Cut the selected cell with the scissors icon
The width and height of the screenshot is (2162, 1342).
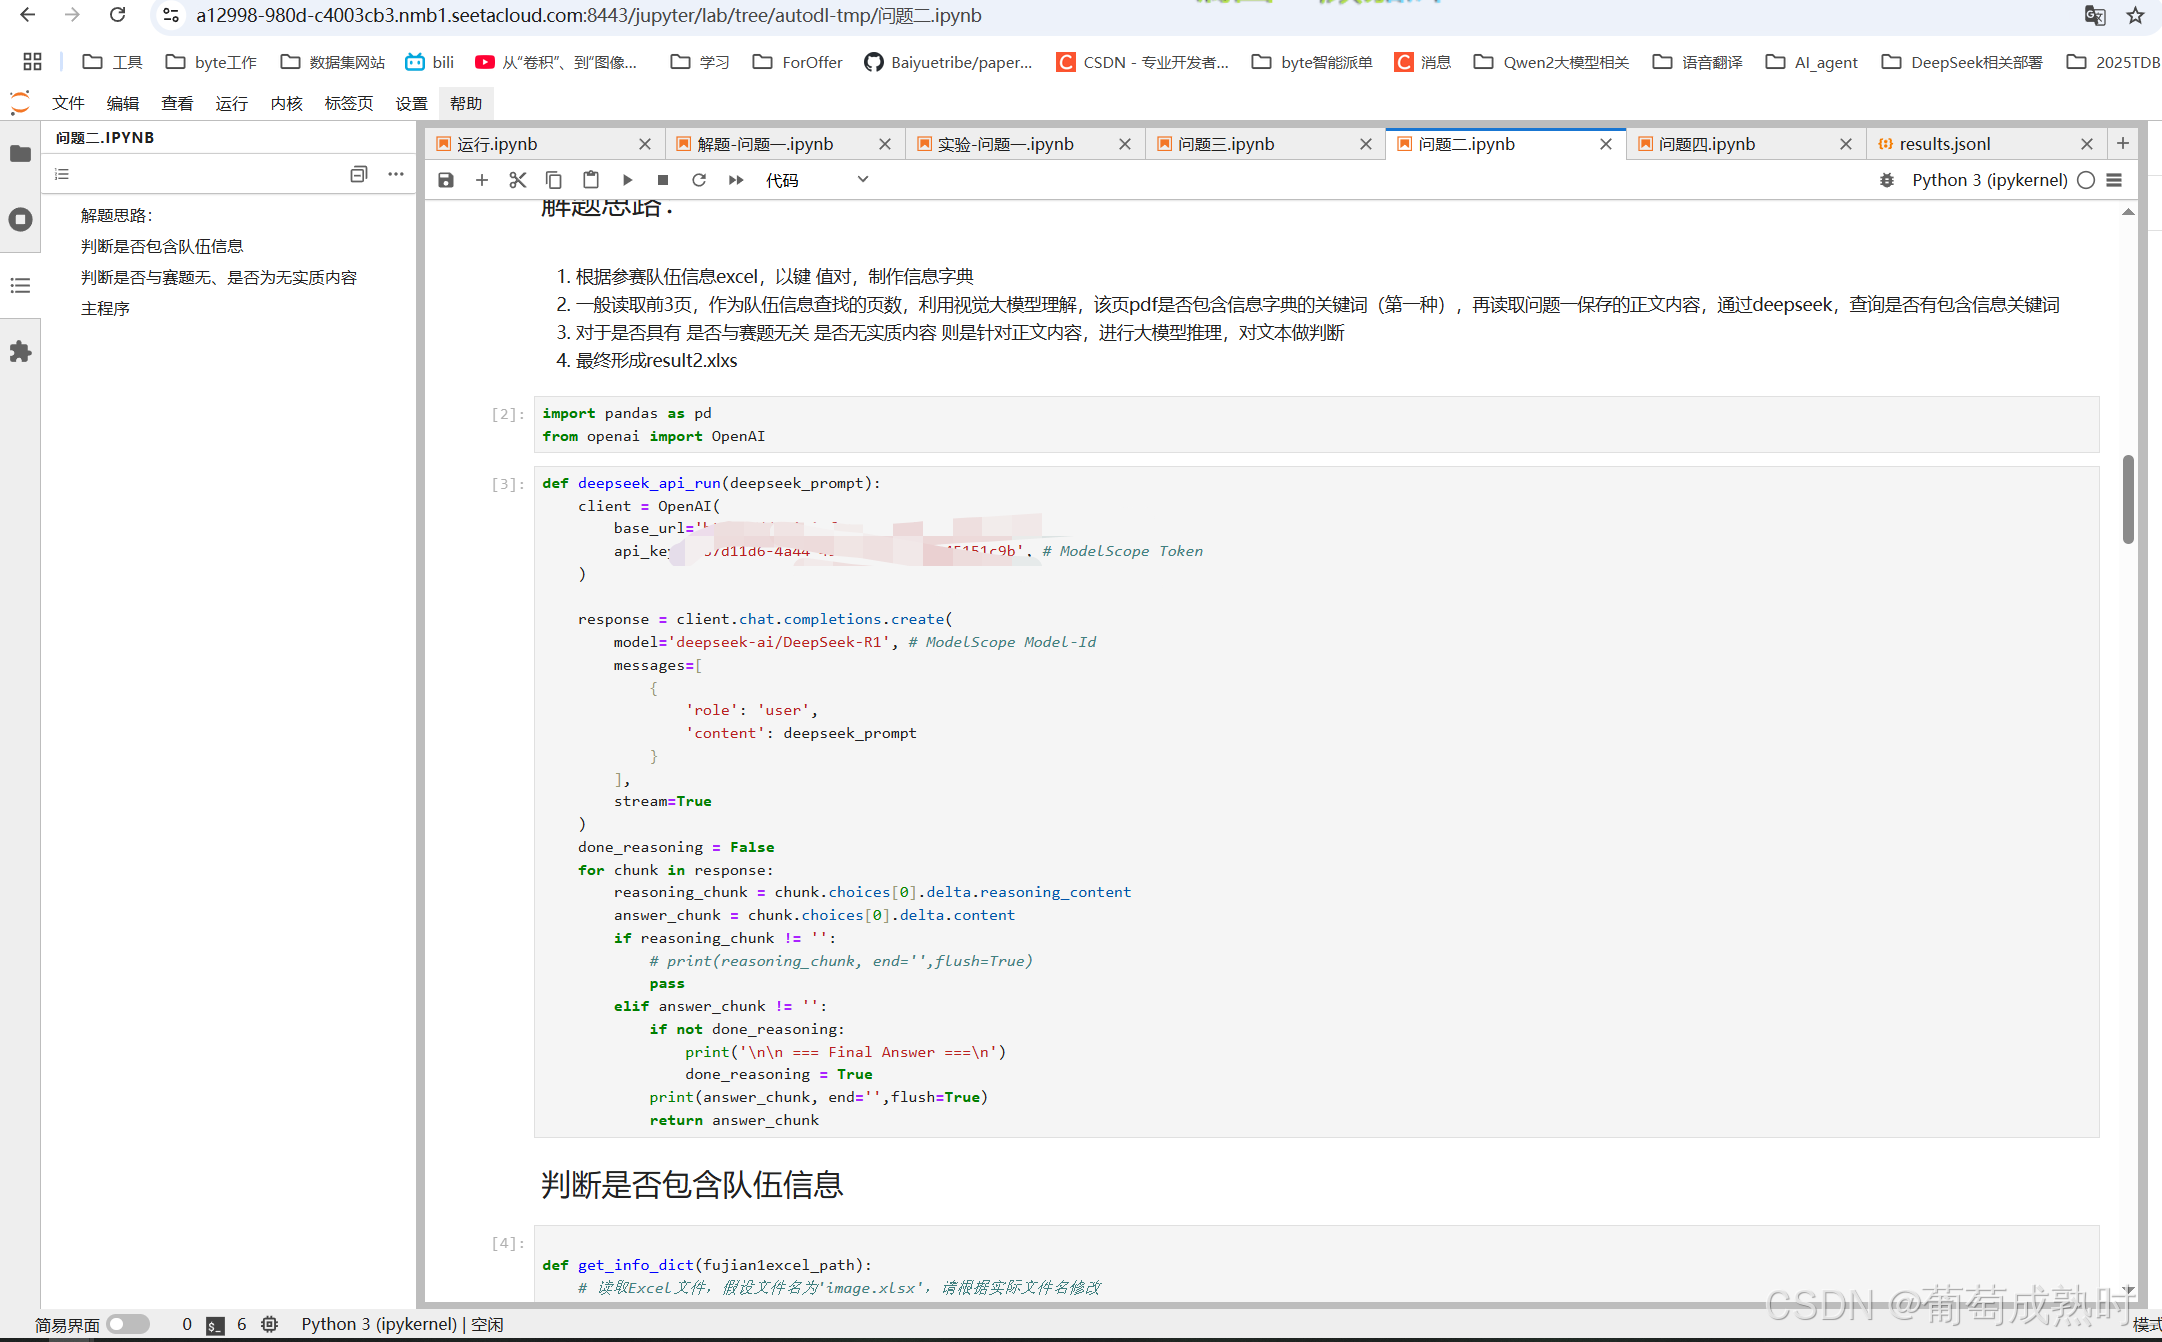coord(517,180)
